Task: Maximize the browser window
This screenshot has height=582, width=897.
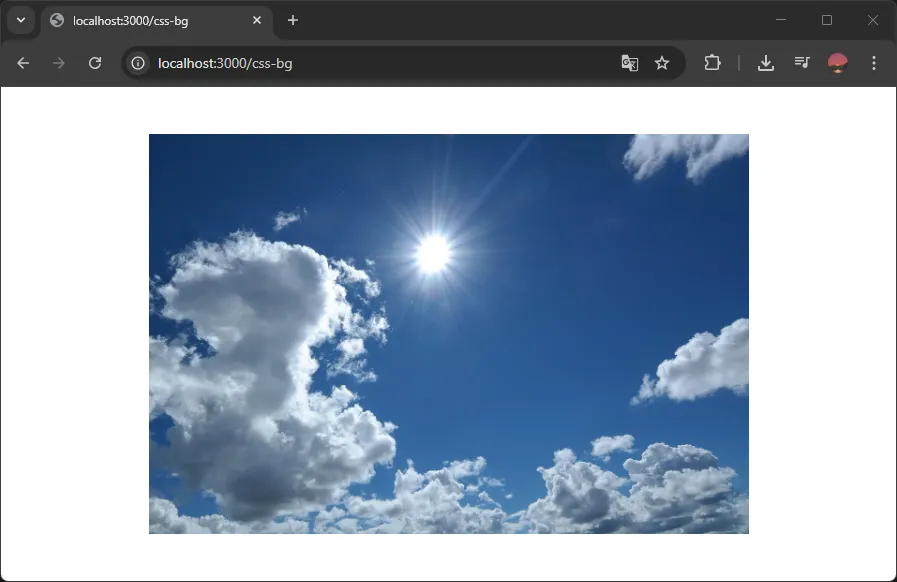Action: click(827, 20)
